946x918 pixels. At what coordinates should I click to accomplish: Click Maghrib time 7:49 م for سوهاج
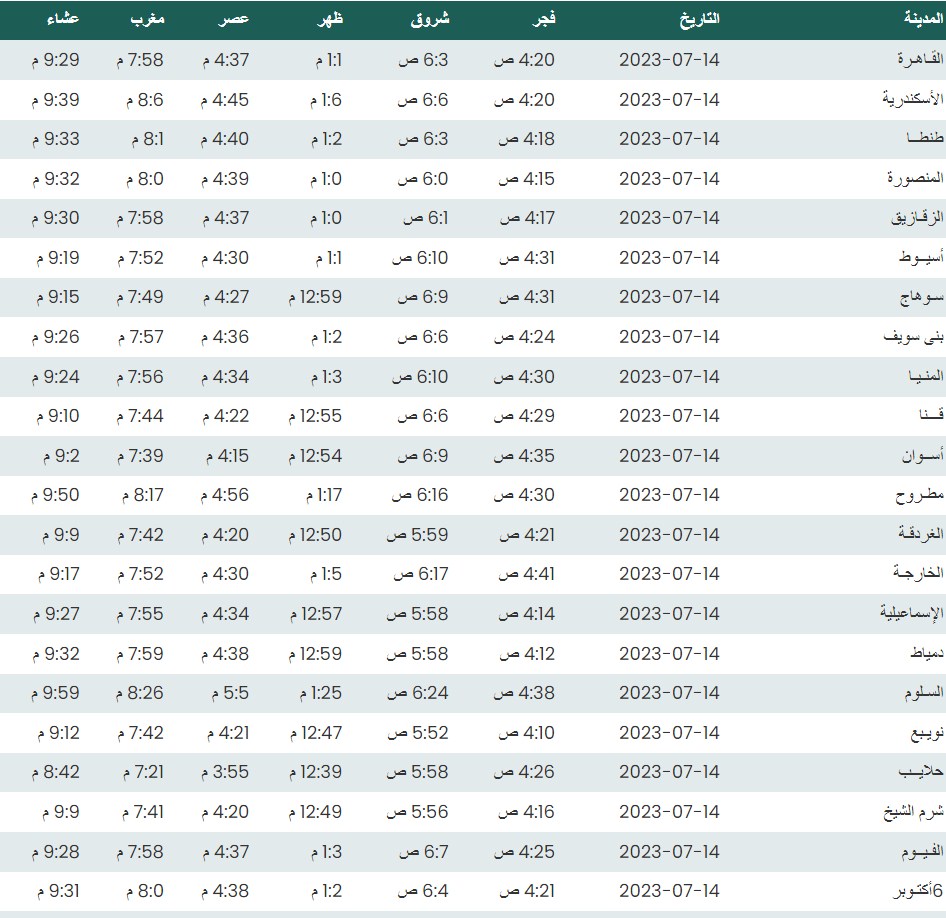click(x=139, y=297)
